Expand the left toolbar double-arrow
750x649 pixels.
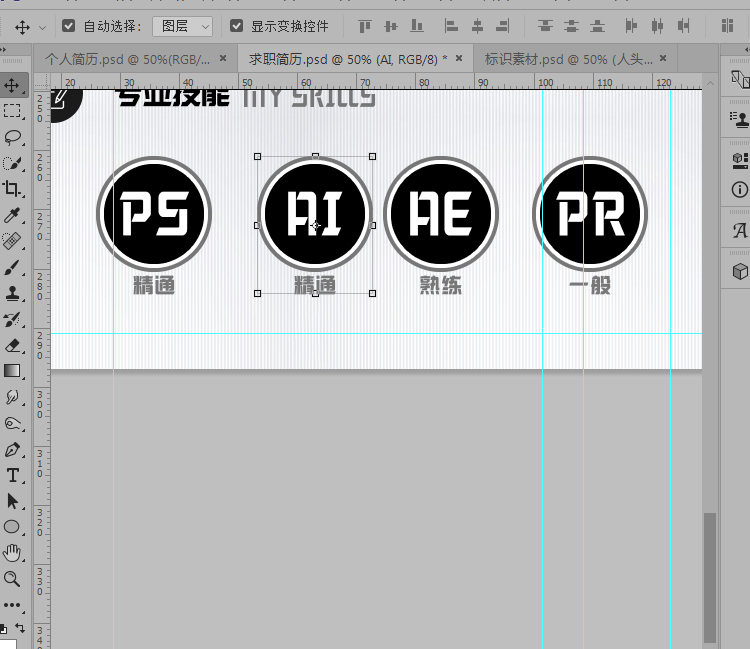pos(4,49)
